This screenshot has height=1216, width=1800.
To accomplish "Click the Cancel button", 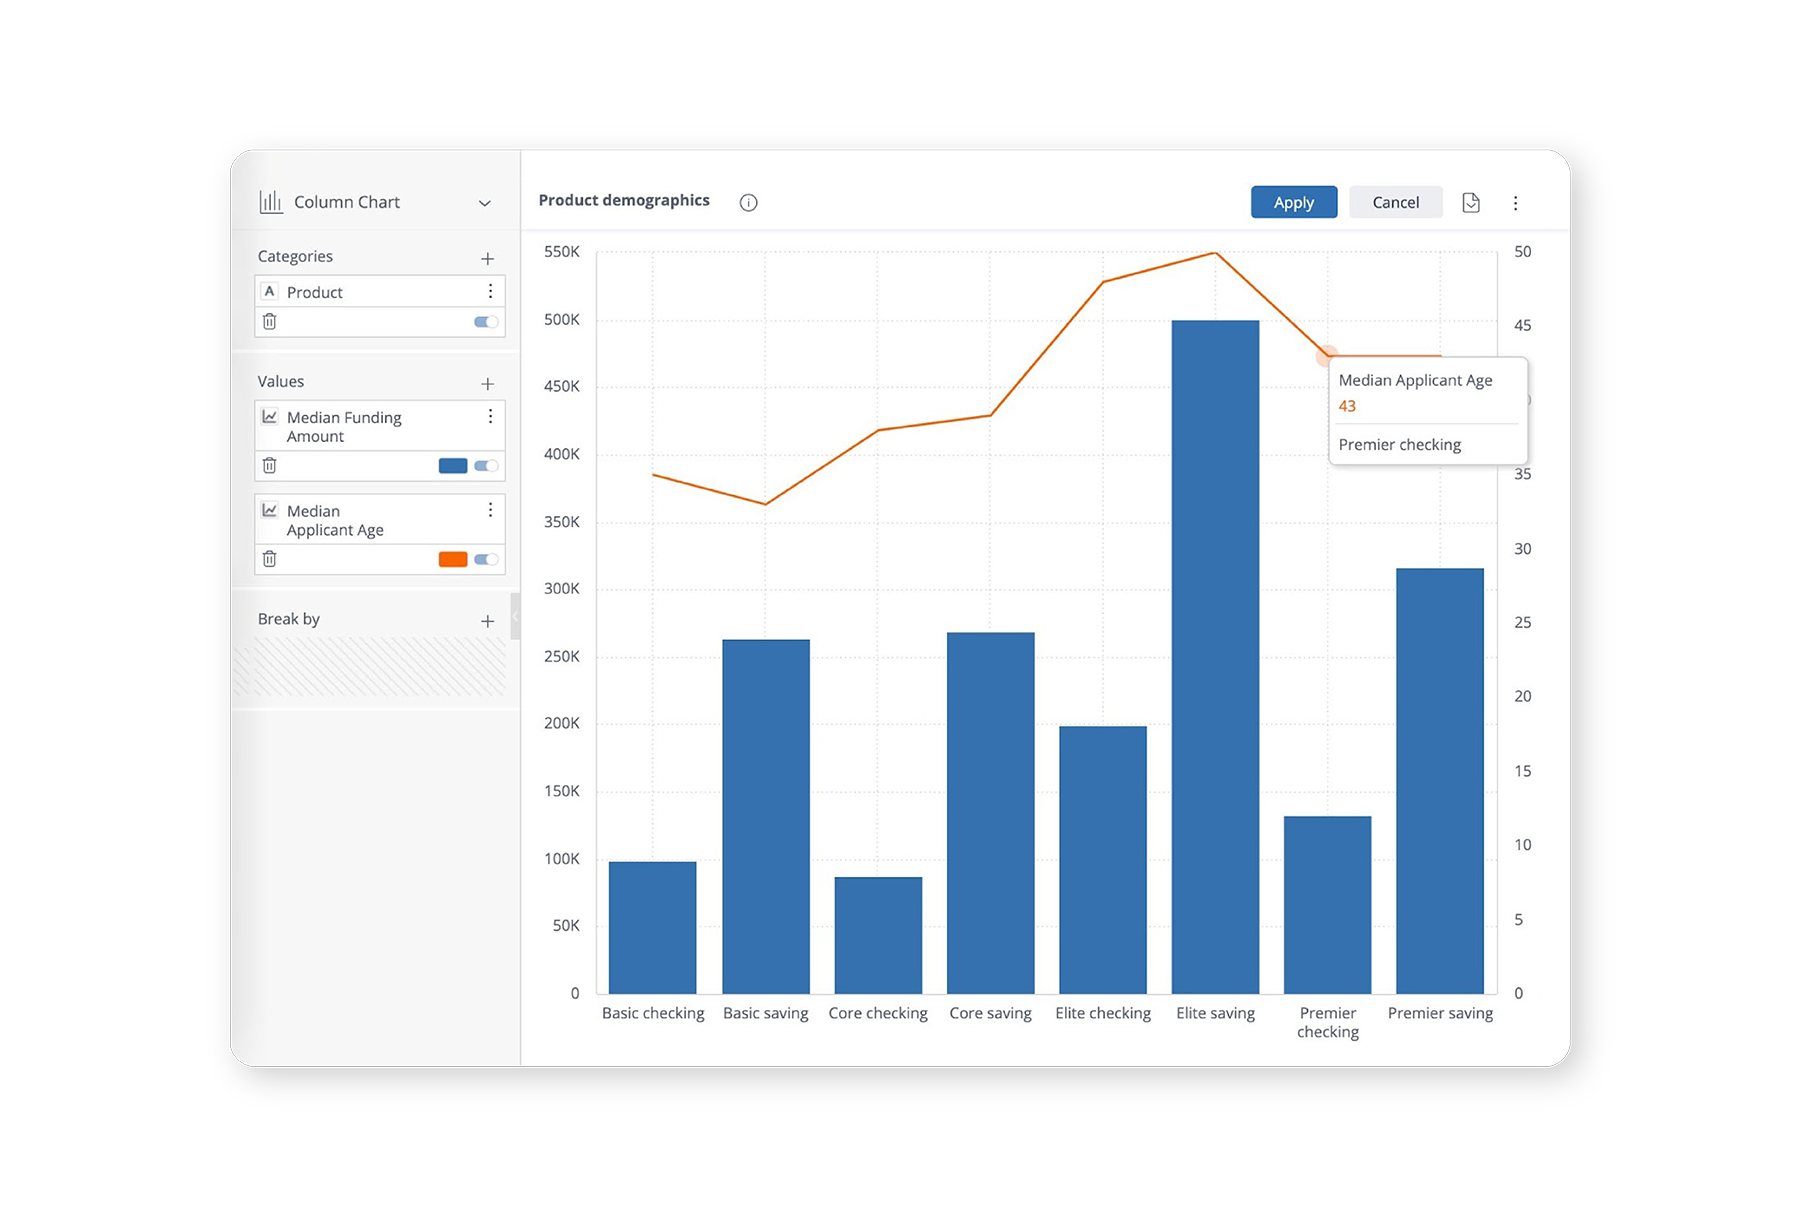I will click(x=1395, y=202).
